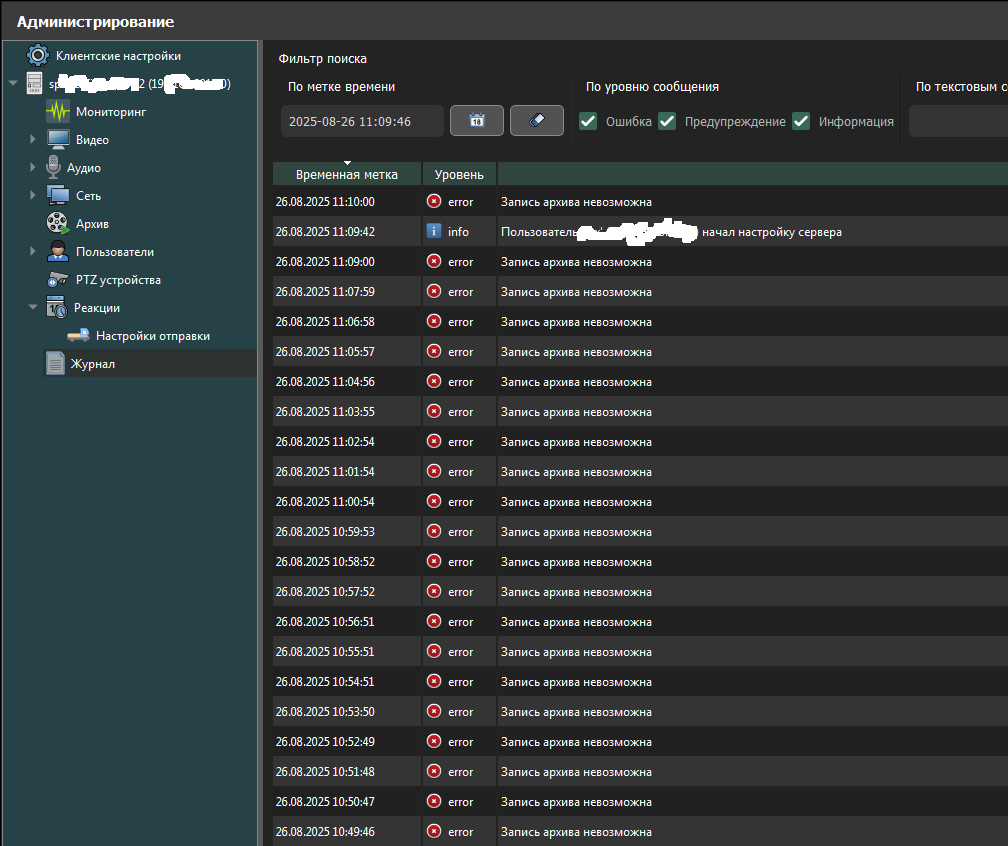Screen dimensions: 1008x846
Task: Click Запись архива невозможна at 11:10:00
Action: pyautogui.click(x=576, y=202)
